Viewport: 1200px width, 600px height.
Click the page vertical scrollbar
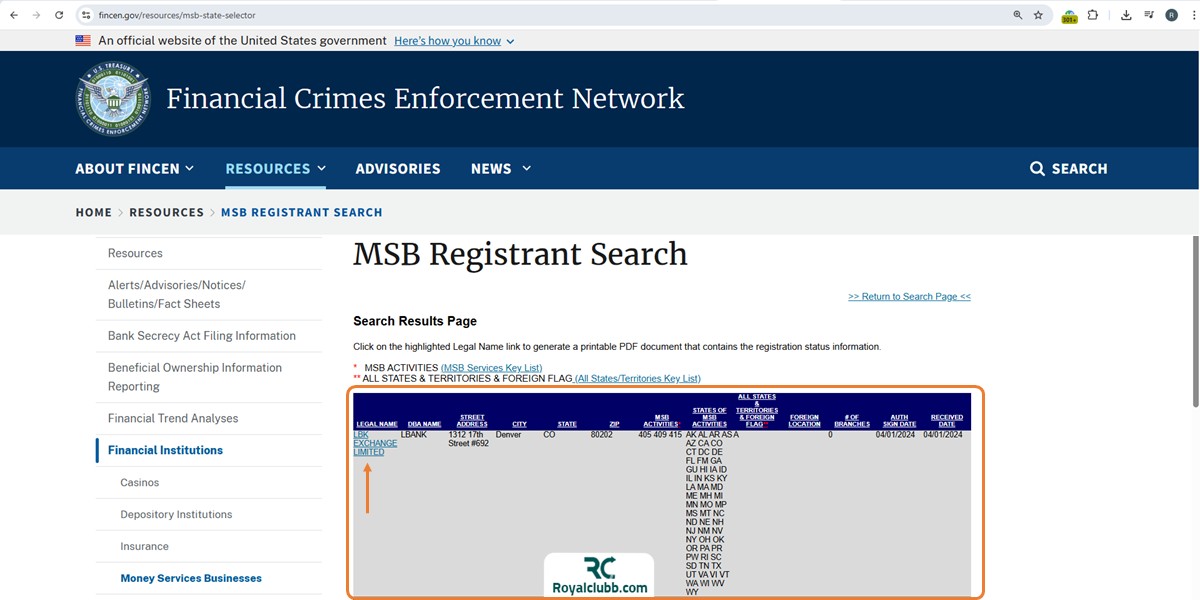(x=1193, y=320)
